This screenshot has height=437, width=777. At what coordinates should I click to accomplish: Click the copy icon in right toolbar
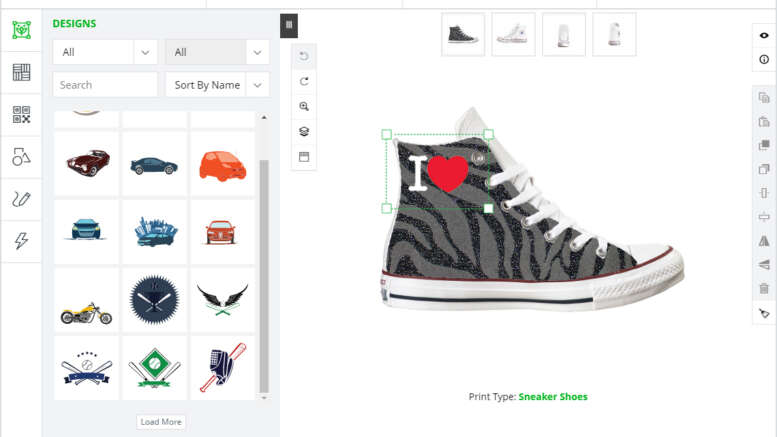click(x=764, y=98)
